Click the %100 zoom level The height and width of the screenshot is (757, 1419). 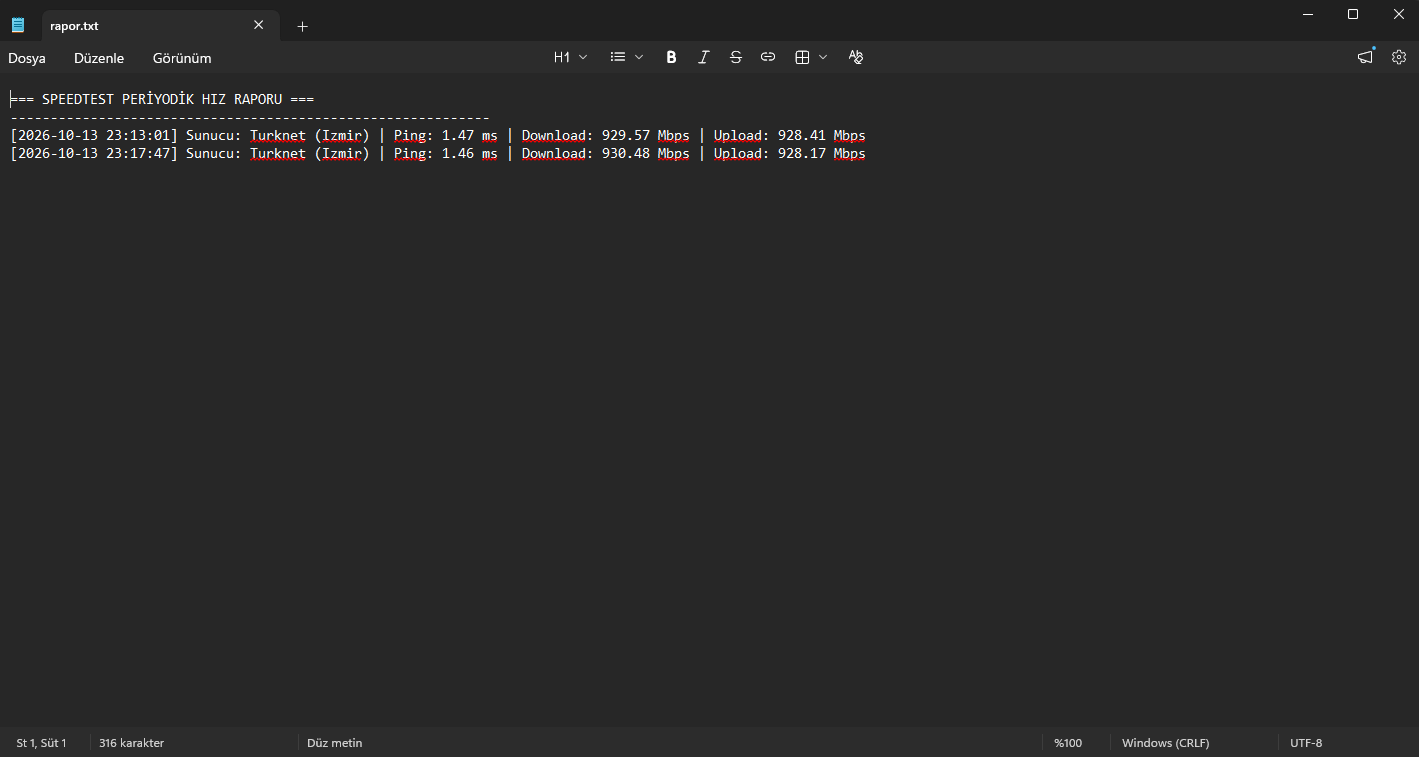1068,743
